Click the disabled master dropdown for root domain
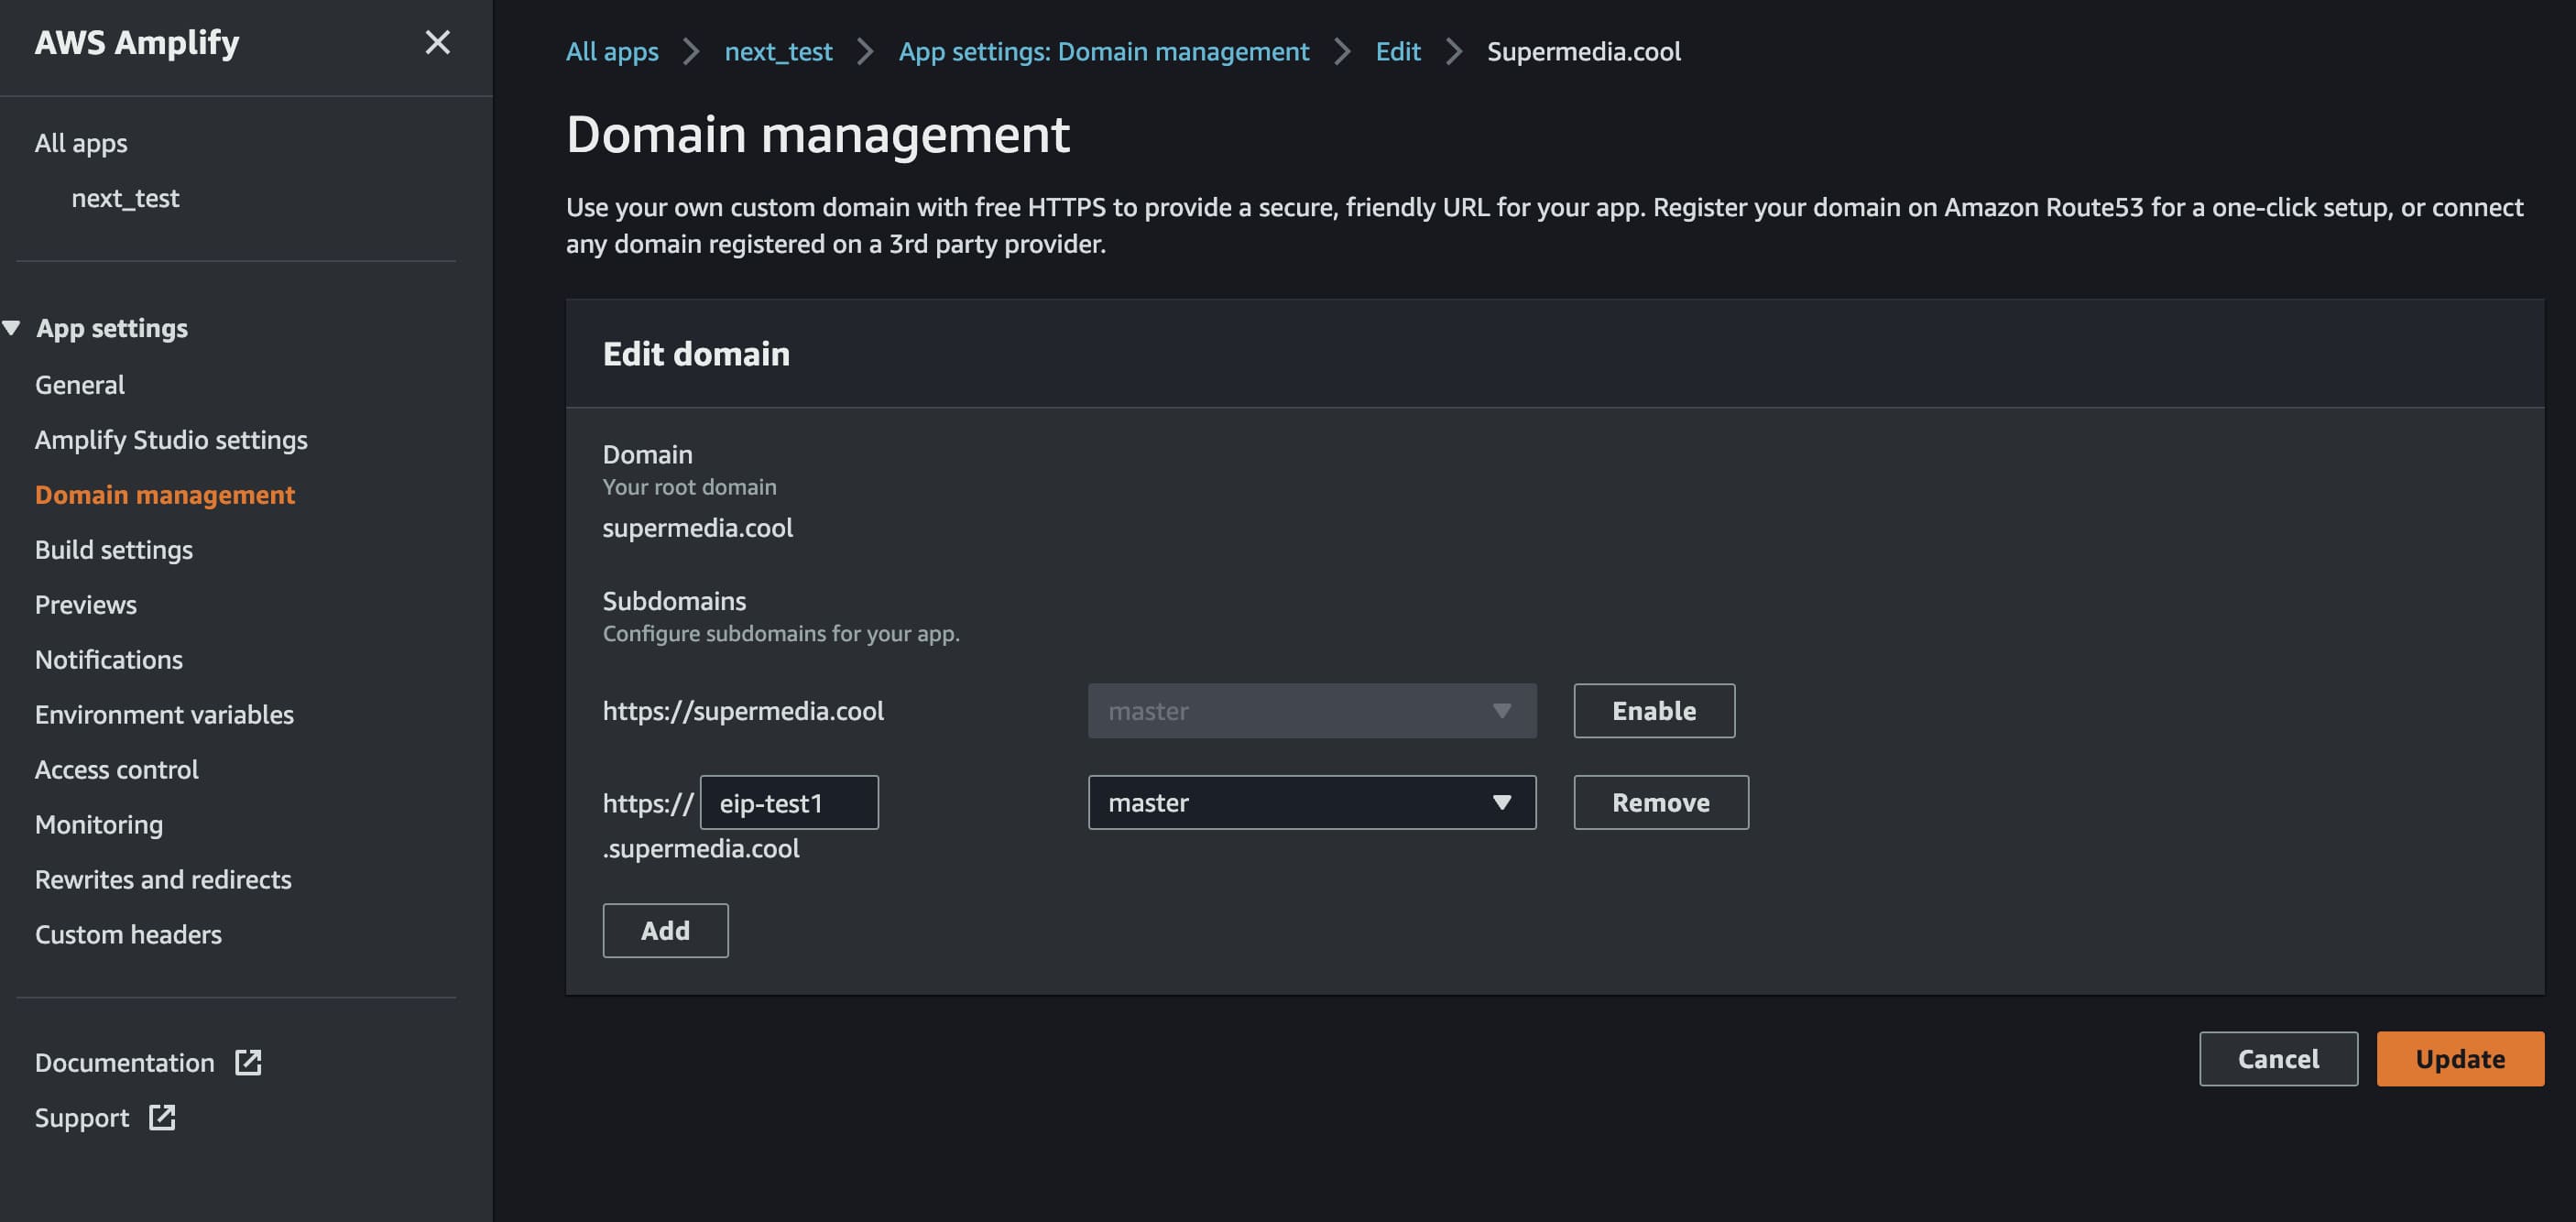 point(1311,711)
